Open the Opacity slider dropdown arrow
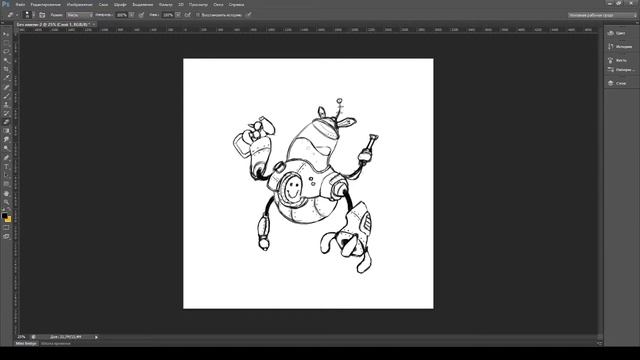Viewport: 640px width, 360px height. [132, 15]
